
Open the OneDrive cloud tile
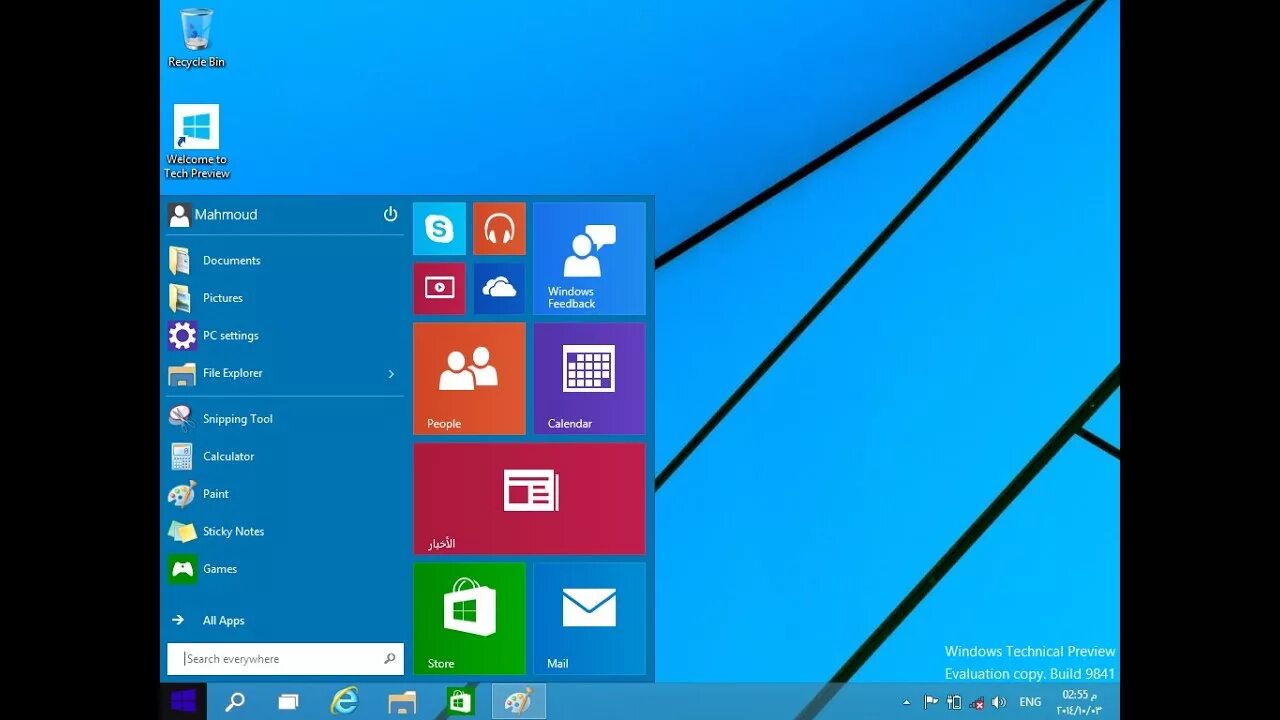tap(499, 289)
